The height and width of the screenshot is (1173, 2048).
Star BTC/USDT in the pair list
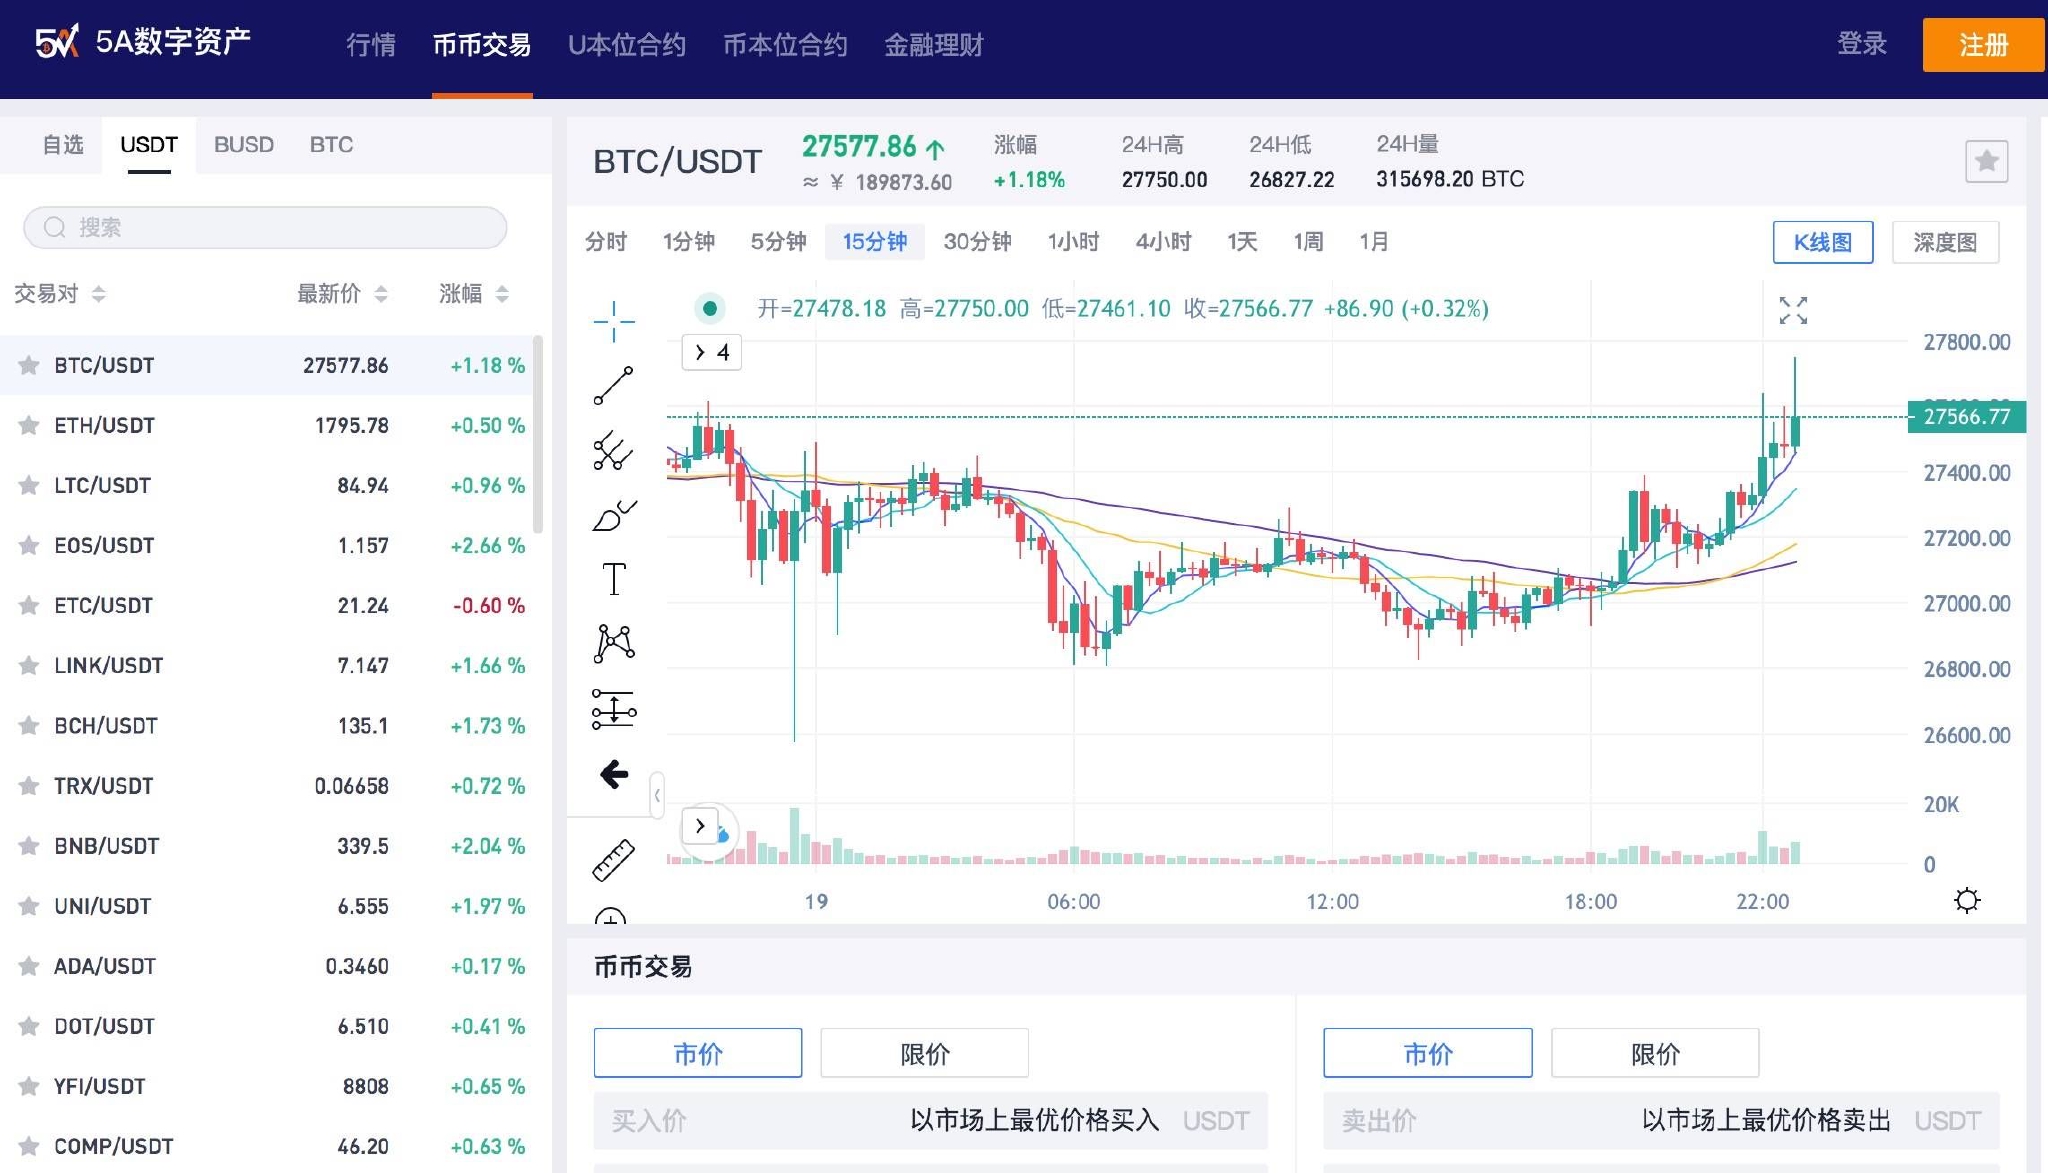[29, 365]
